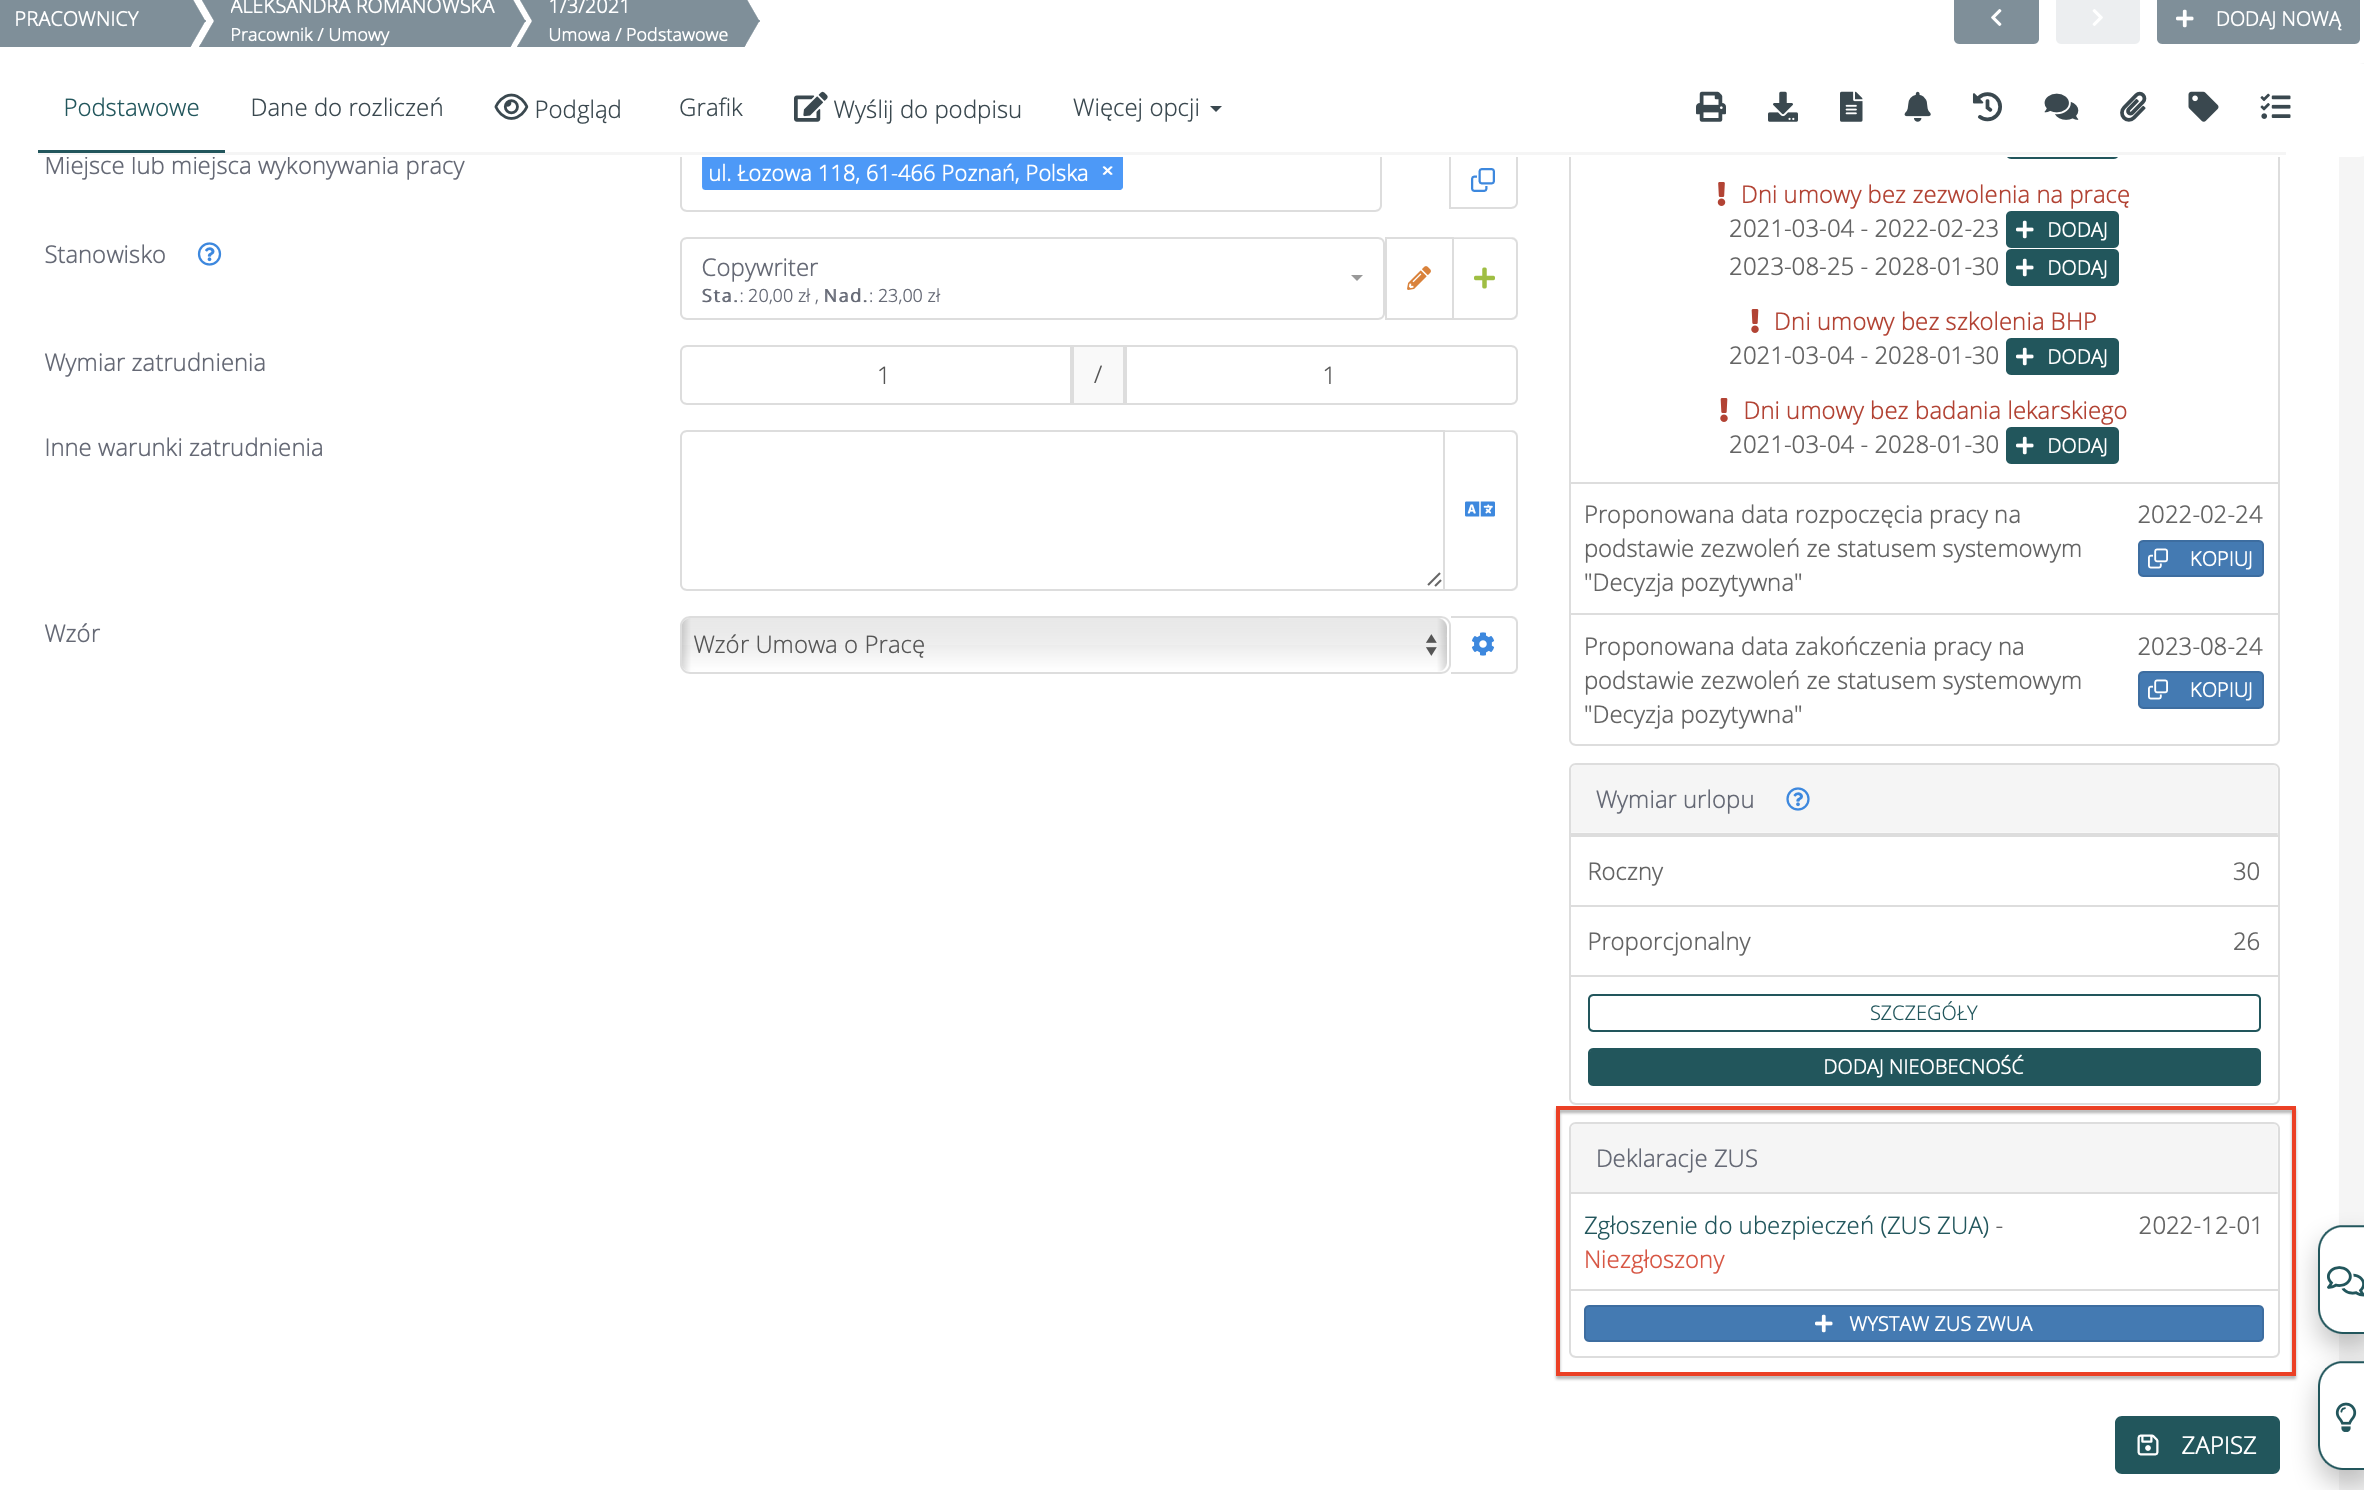Click the paperclip attachments icon

click(2132, 107)
